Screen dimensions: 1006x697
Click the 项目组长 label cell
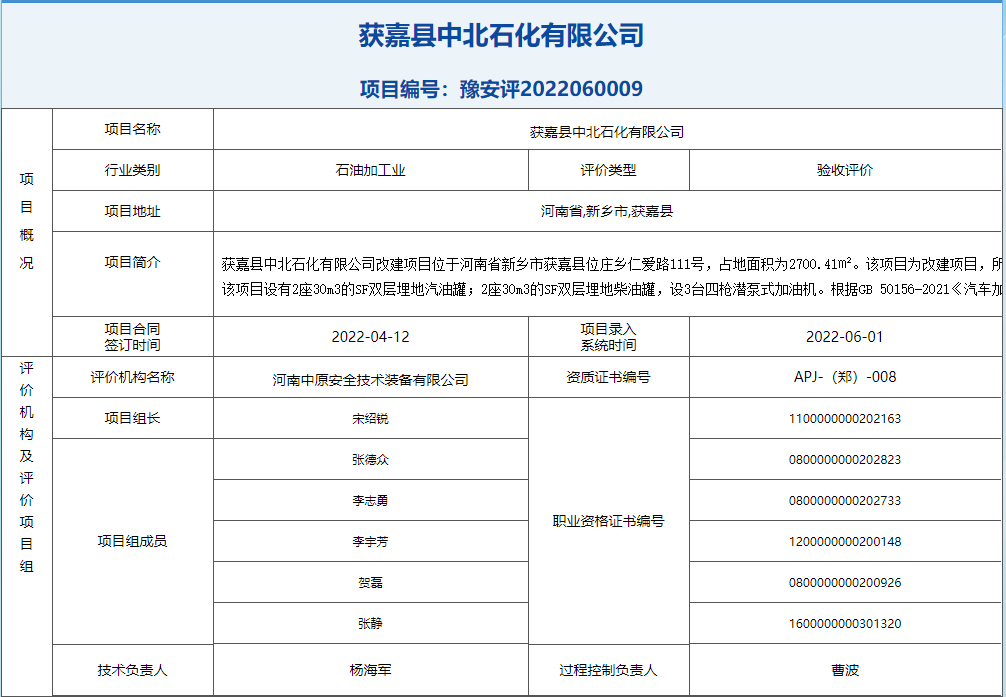[x=133, y=418]
